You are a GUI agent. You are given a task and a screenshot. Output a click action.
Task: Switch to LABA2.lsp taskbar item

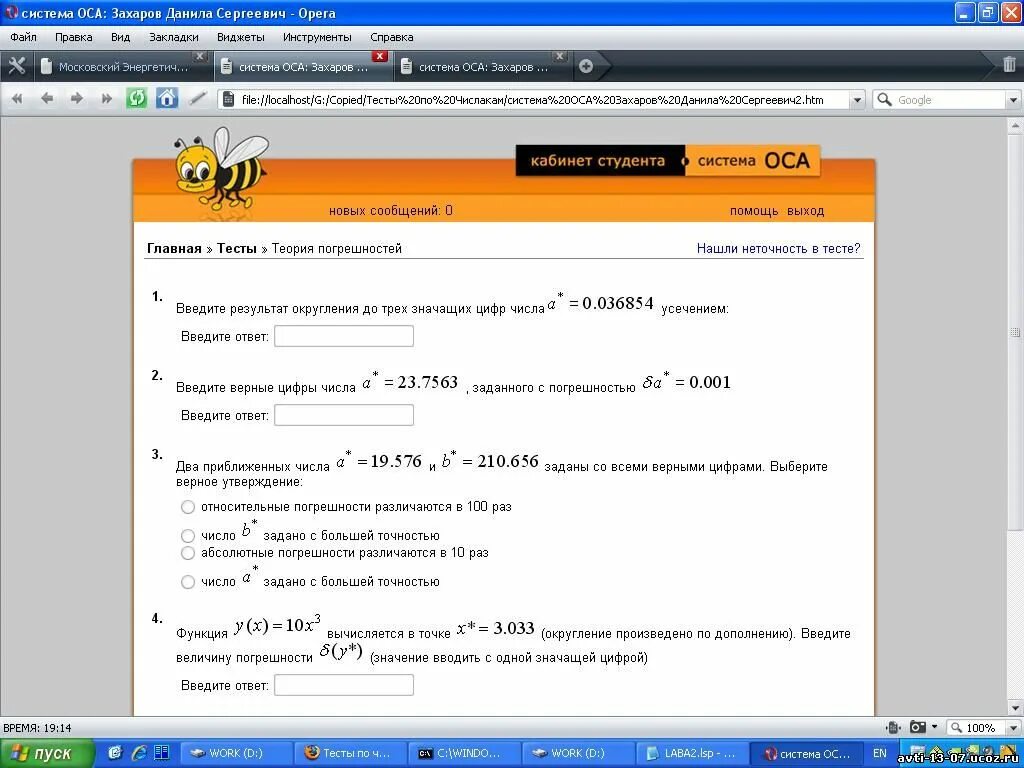coord(692,753)
